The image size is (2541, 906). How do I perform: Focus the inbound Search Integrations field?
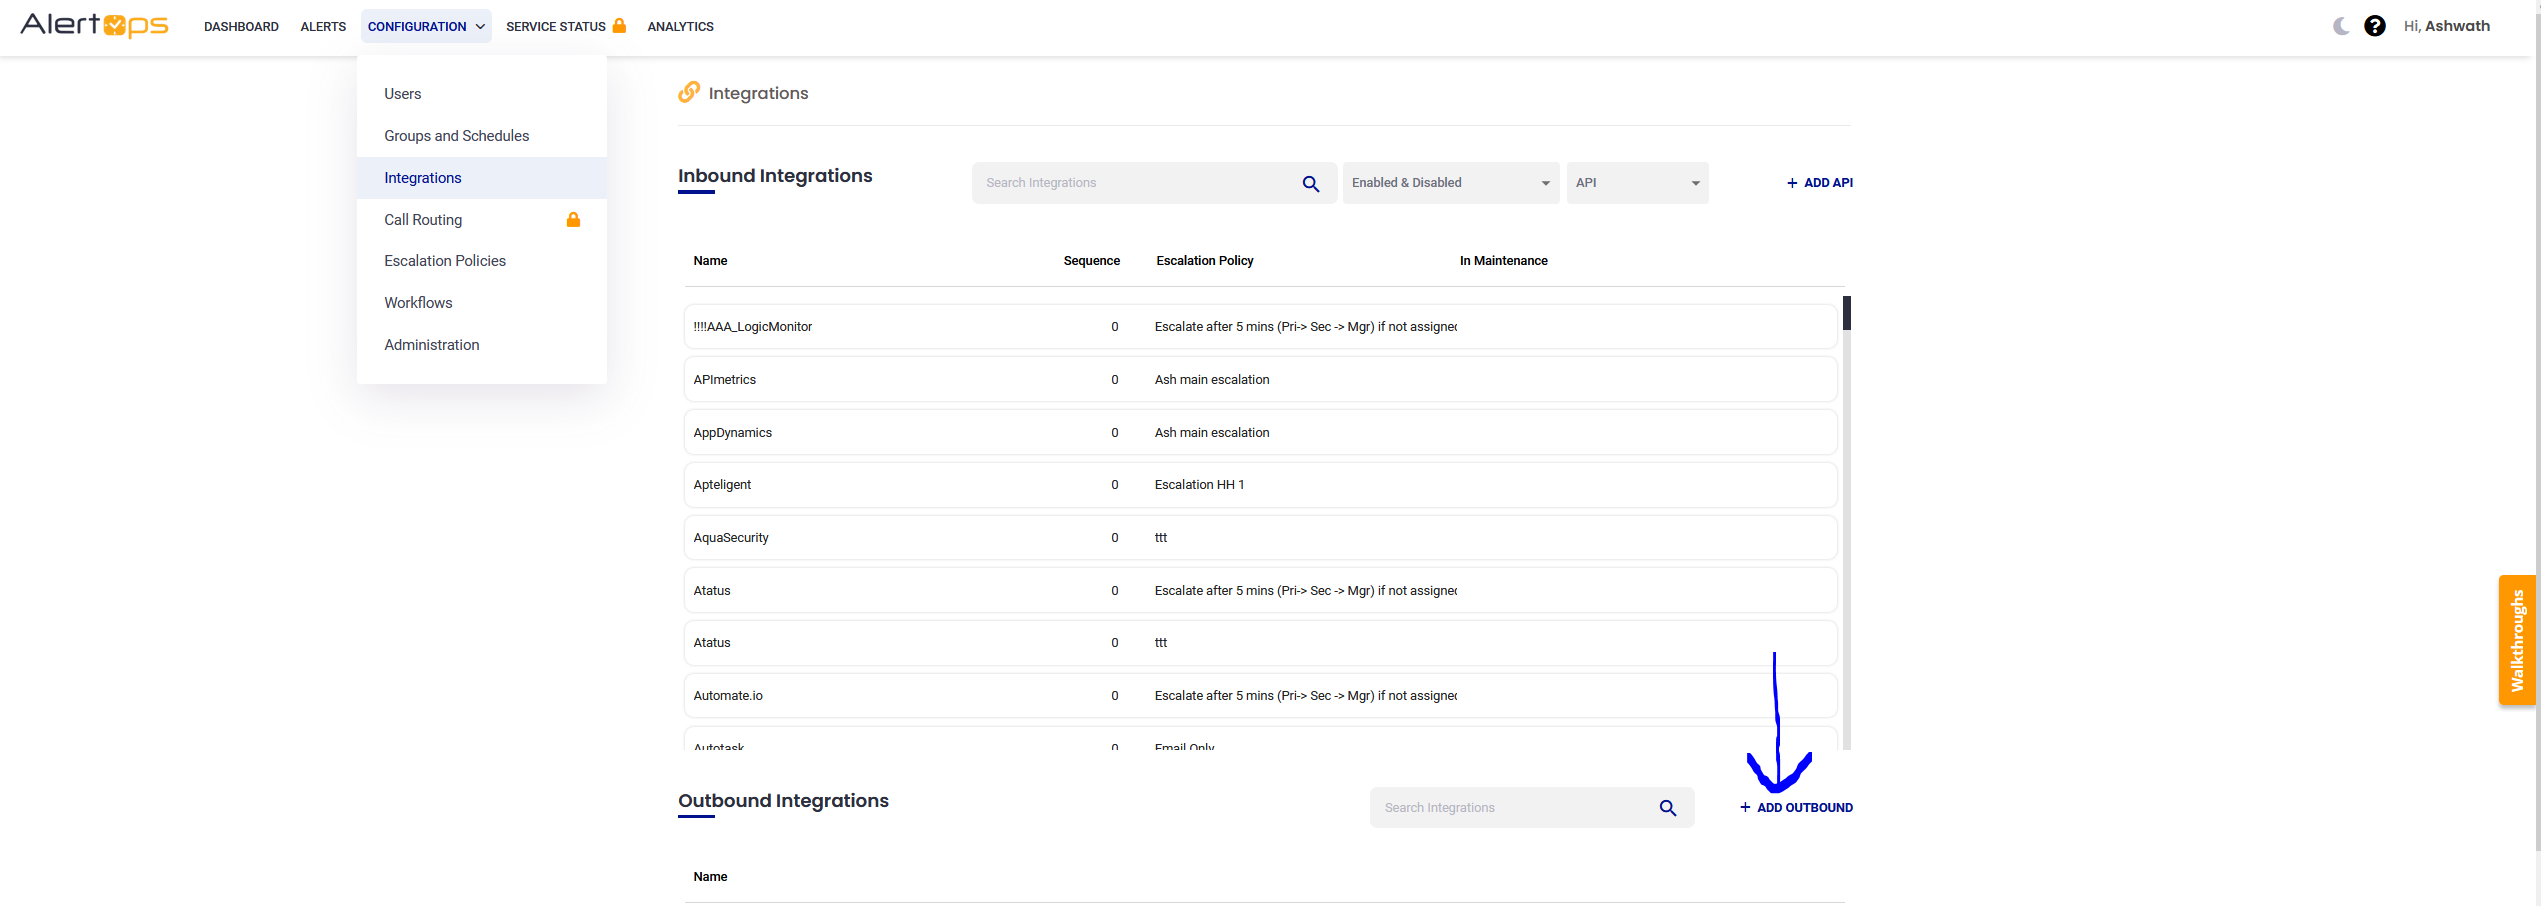[1135, 183]
